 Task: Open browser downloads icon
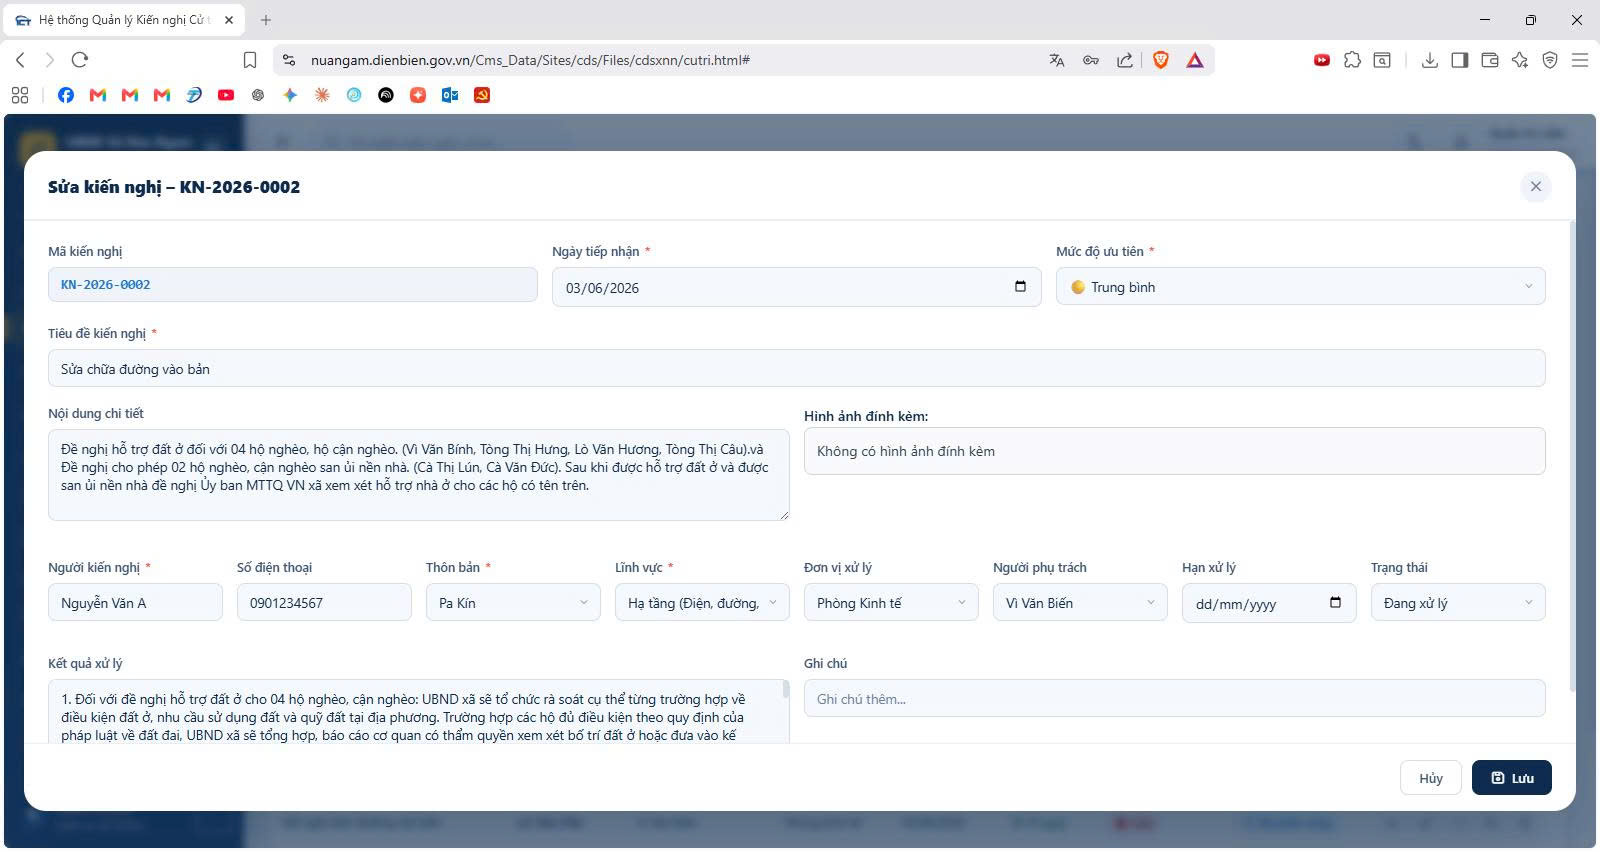(1430, 60)
